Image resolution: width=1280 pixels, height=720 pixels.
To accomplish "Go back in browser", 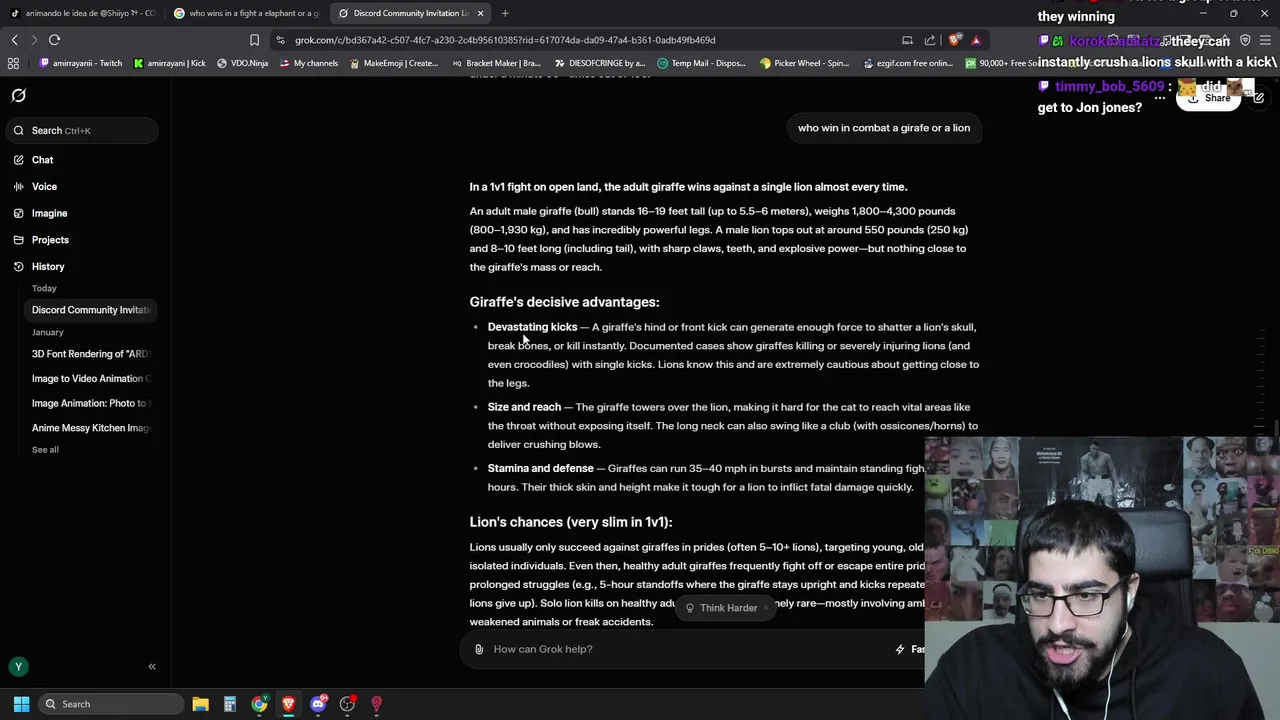I will coord(14,40).
